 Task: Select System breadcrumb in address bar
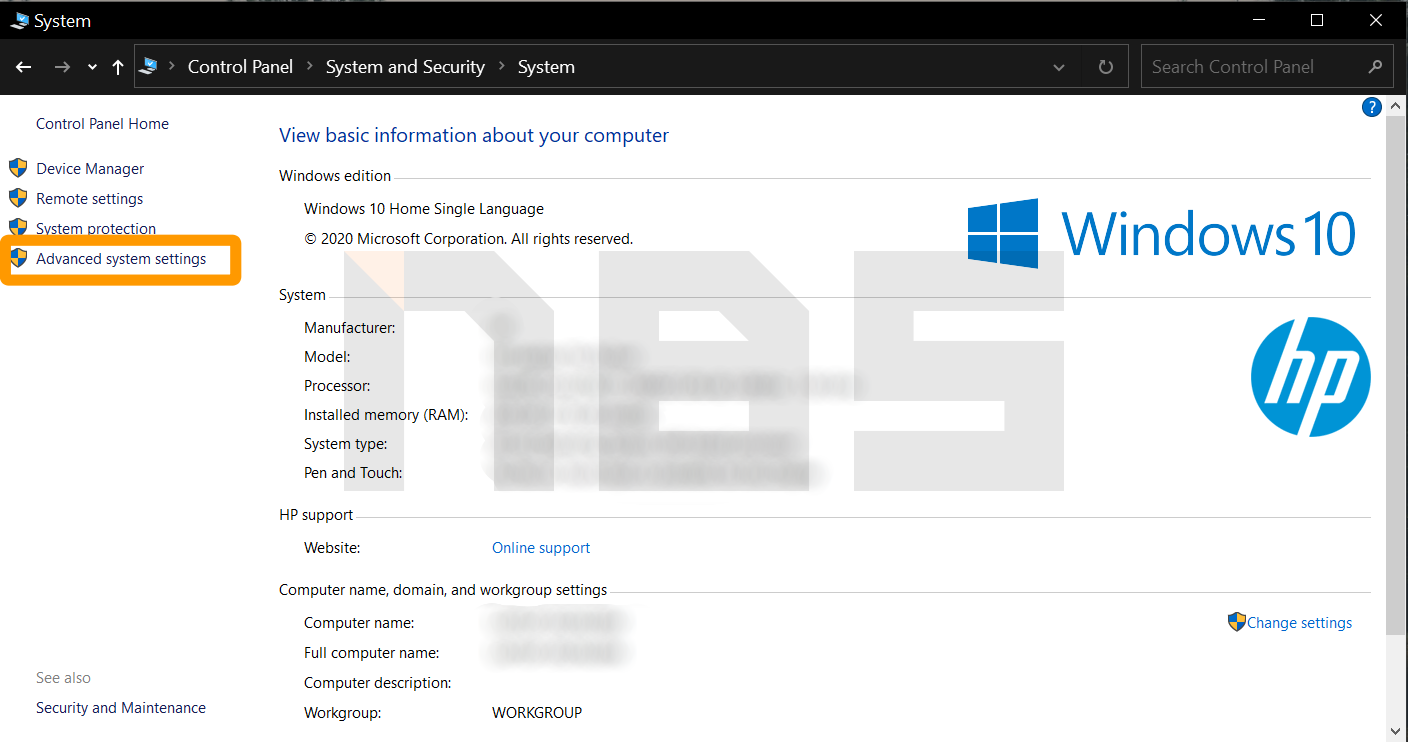[546, 67]
